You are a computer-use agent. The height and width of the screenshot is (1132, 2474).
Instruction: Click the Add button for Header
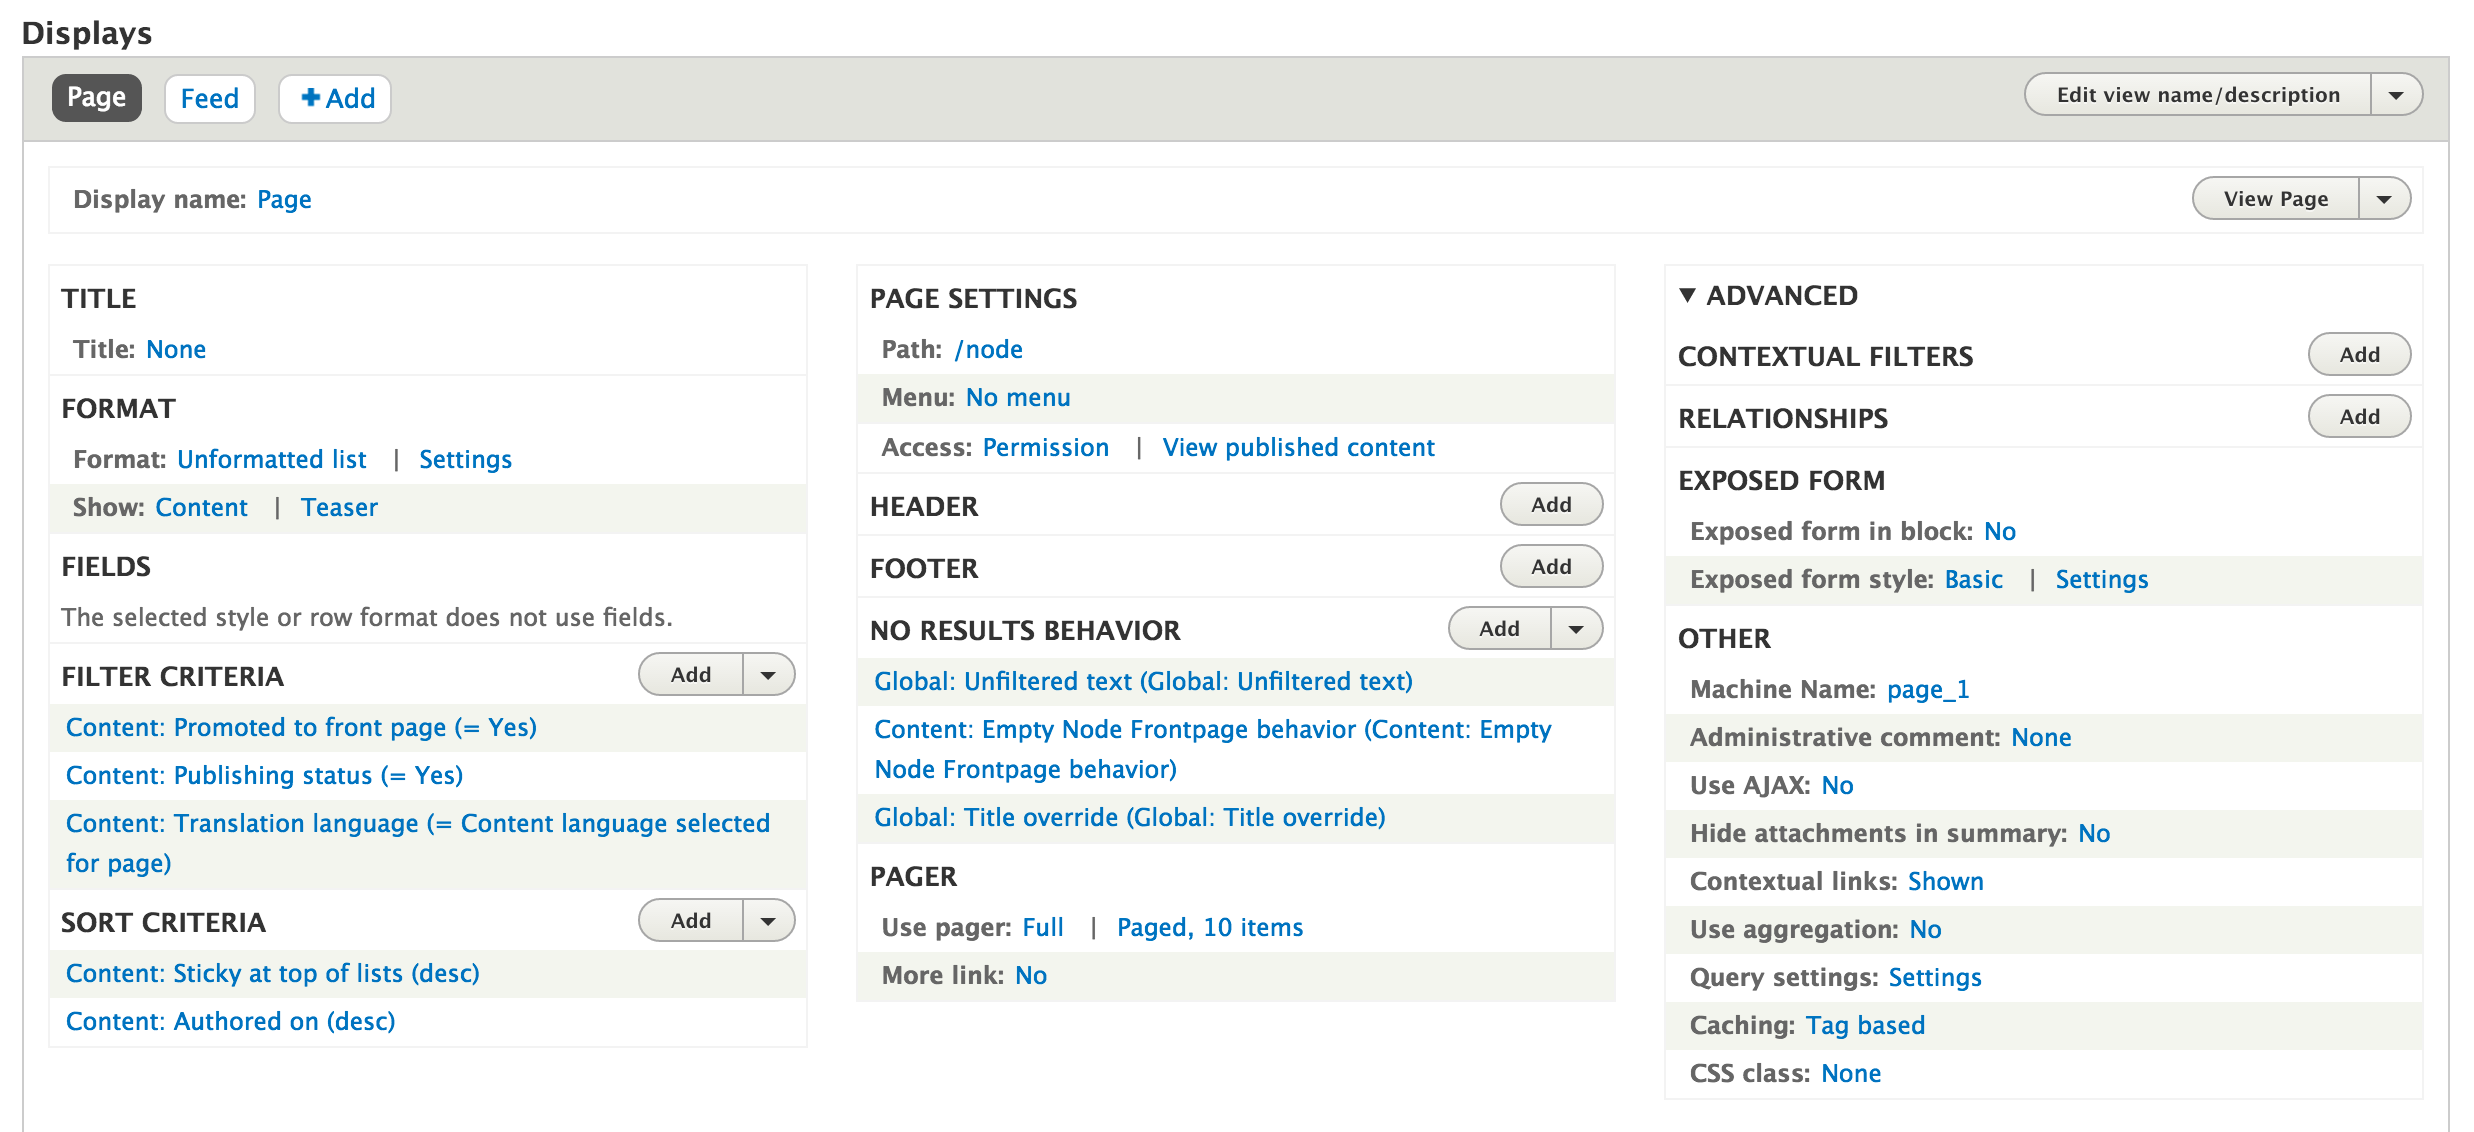pyautogui.click(x=1551, y=505)
